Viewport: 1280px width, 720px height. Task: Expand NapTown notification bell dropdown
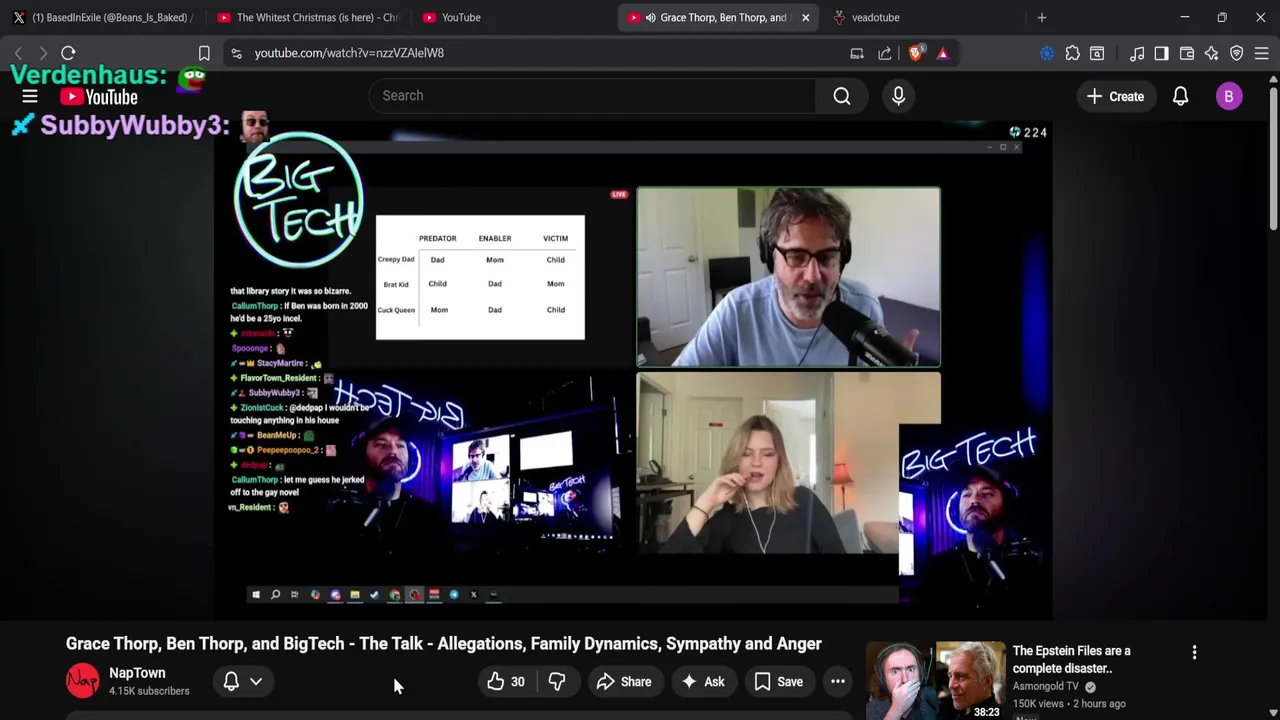243,682
